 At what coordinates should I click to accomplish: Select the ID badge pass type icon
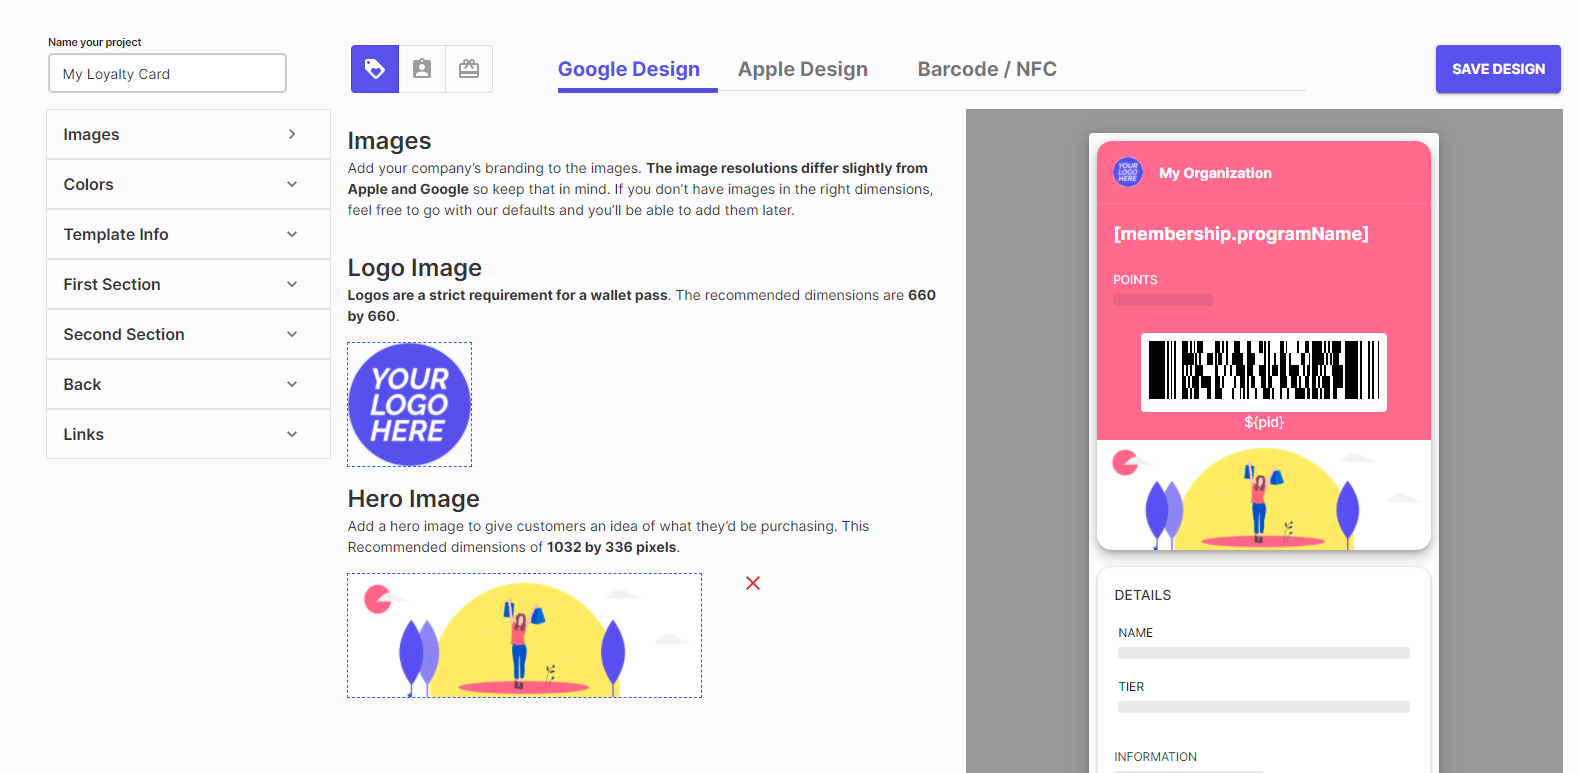click(422, 69)
